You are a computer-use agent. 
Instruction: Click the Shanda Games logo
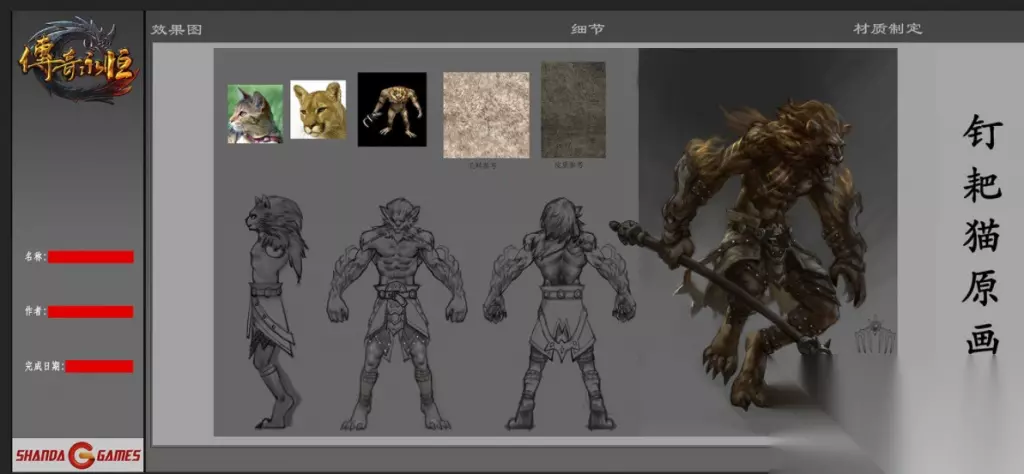(x=78, y=456)
